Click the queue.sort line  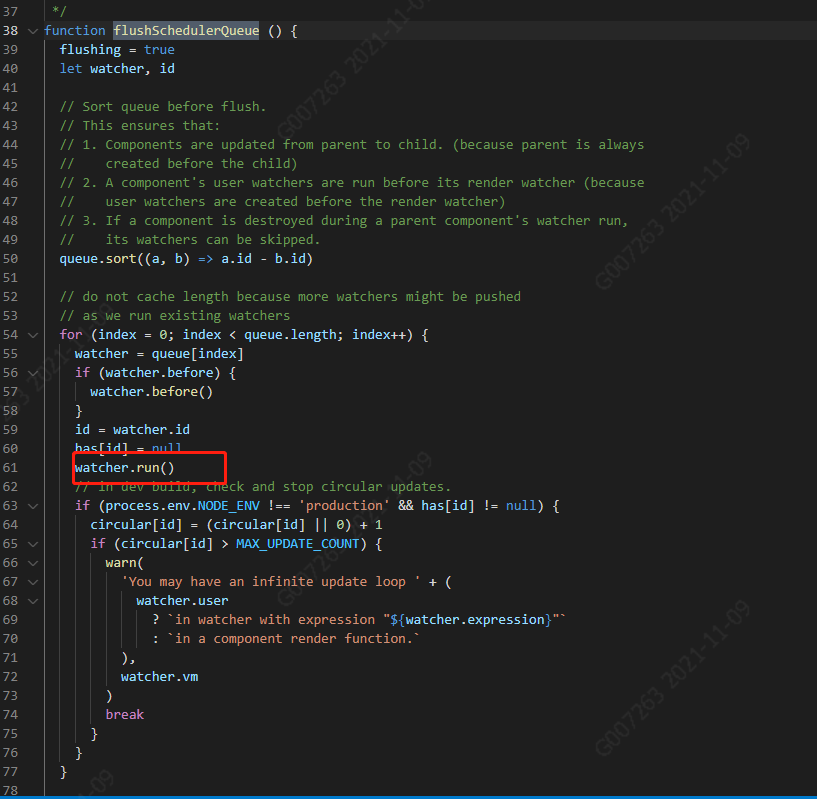[x=186, y=259]
